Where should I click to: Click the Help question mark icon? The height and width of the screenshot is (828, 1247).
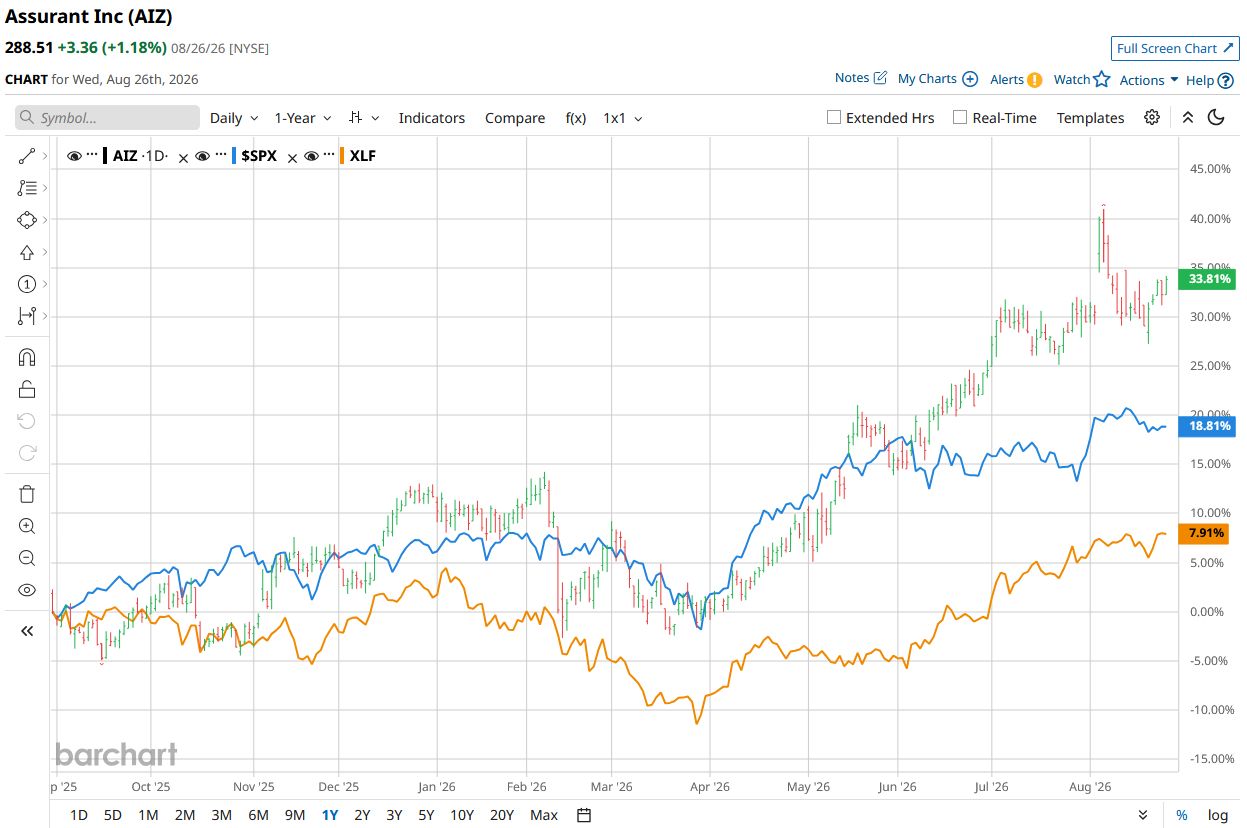[1225, 80]
